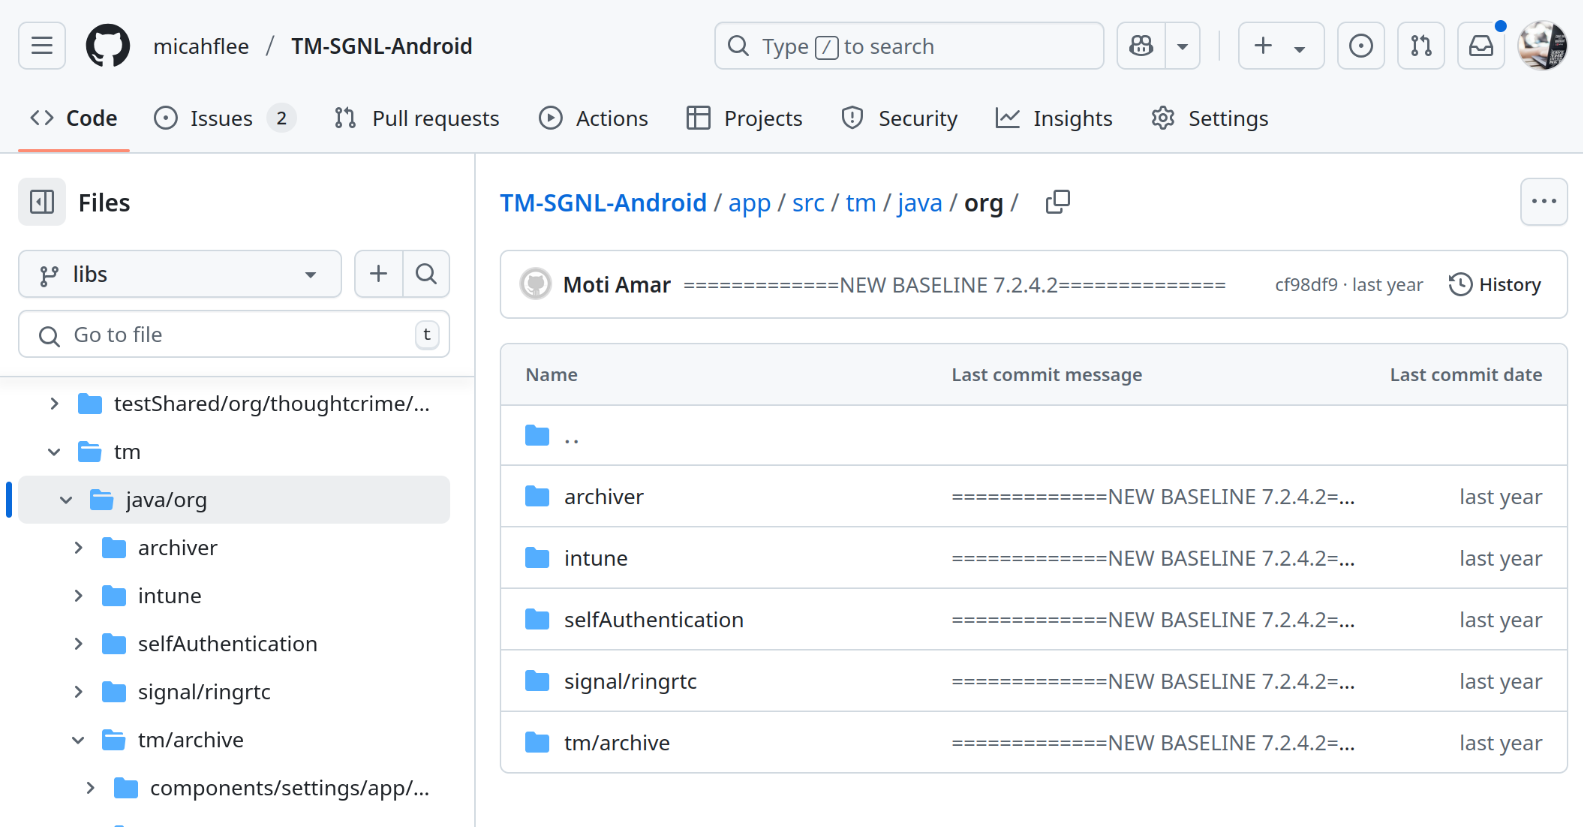The width and height of the screenshot is (1583, 827).
Task: Open the libs branch selector
Action: [x=180, y=274]
